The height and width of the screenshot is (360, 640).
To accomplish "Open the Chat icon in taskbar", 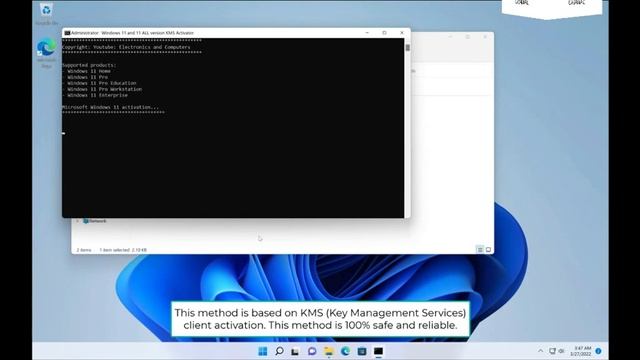I will coord(312,351).
